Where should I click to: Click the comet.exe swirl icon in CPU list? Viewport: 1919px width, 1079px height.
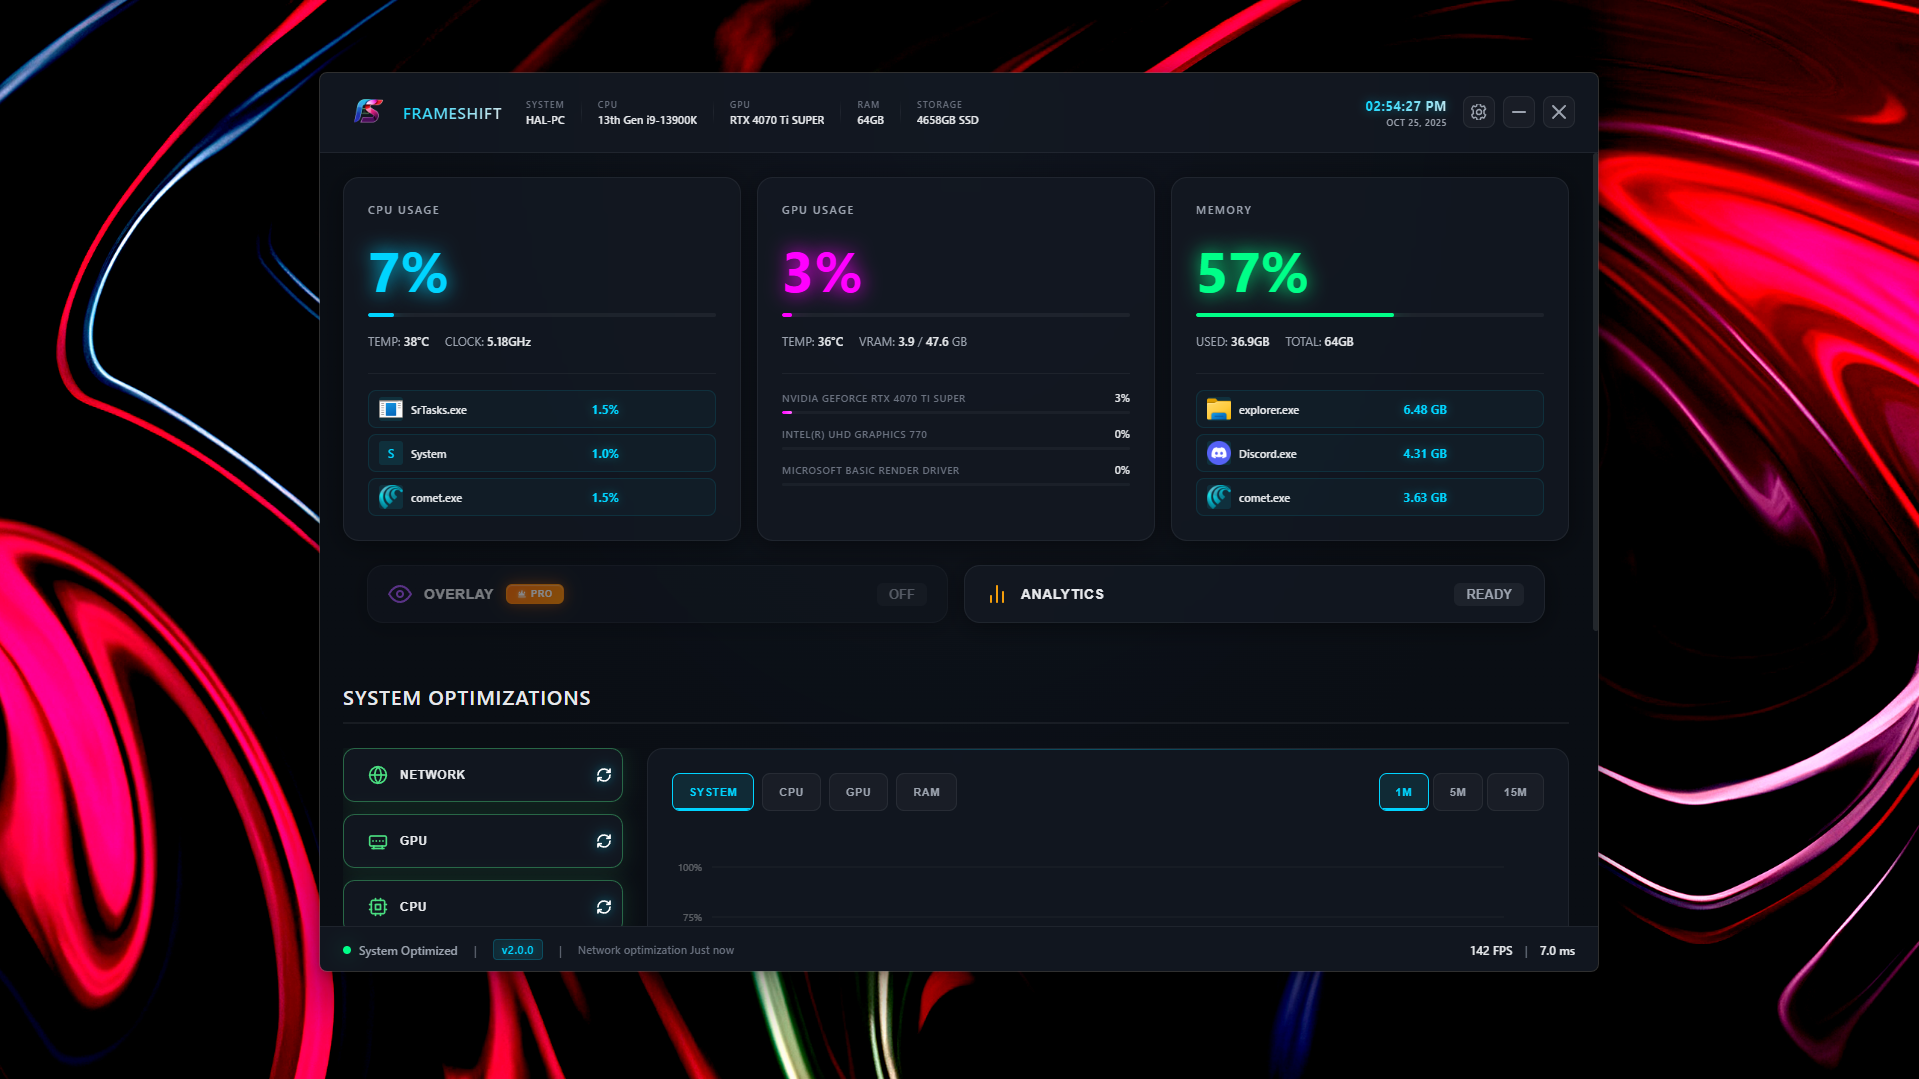point(390,497)
